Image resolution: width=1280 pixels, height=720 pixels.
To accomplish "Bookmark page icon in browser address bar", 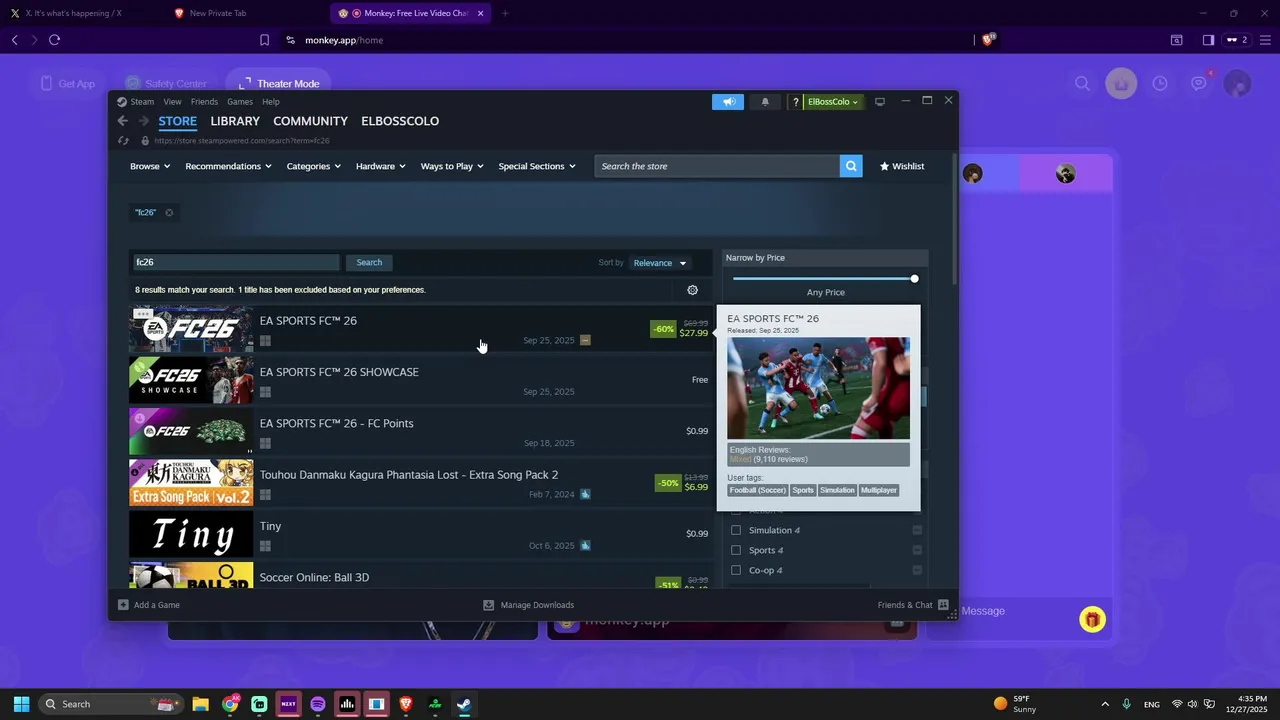I will 264,40.
